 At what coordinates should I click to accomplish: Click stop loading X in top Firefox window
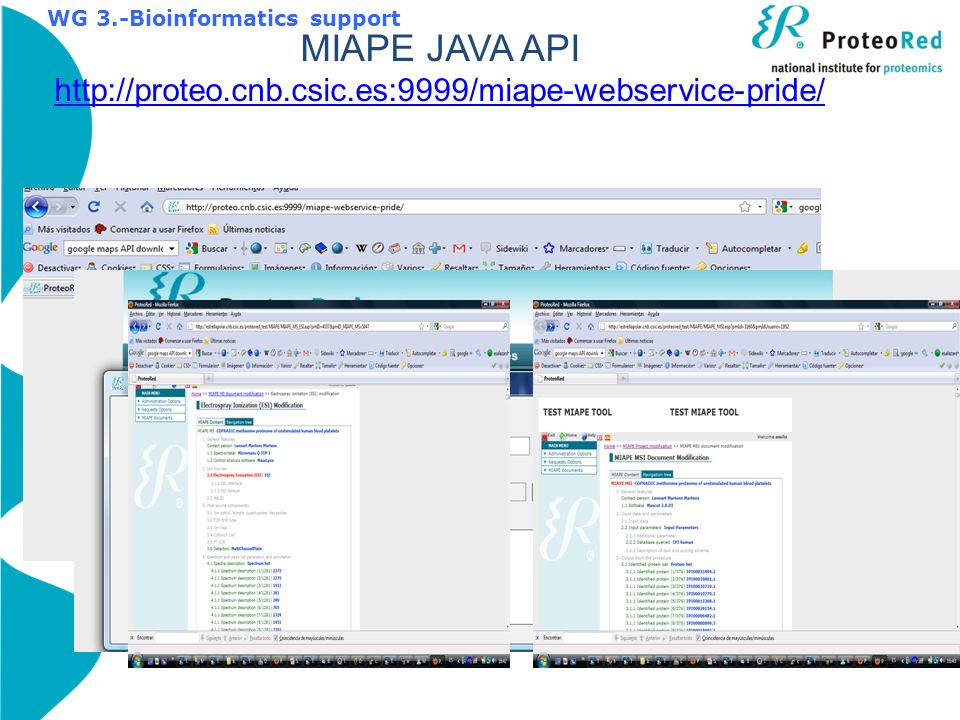pos(120,207)
